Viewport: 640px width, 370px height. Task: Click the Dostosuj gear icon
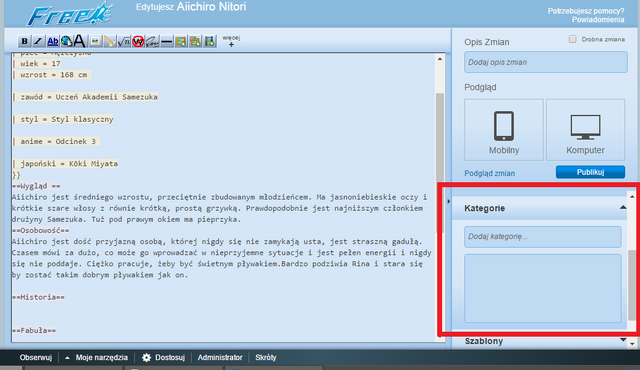point(147,358)
